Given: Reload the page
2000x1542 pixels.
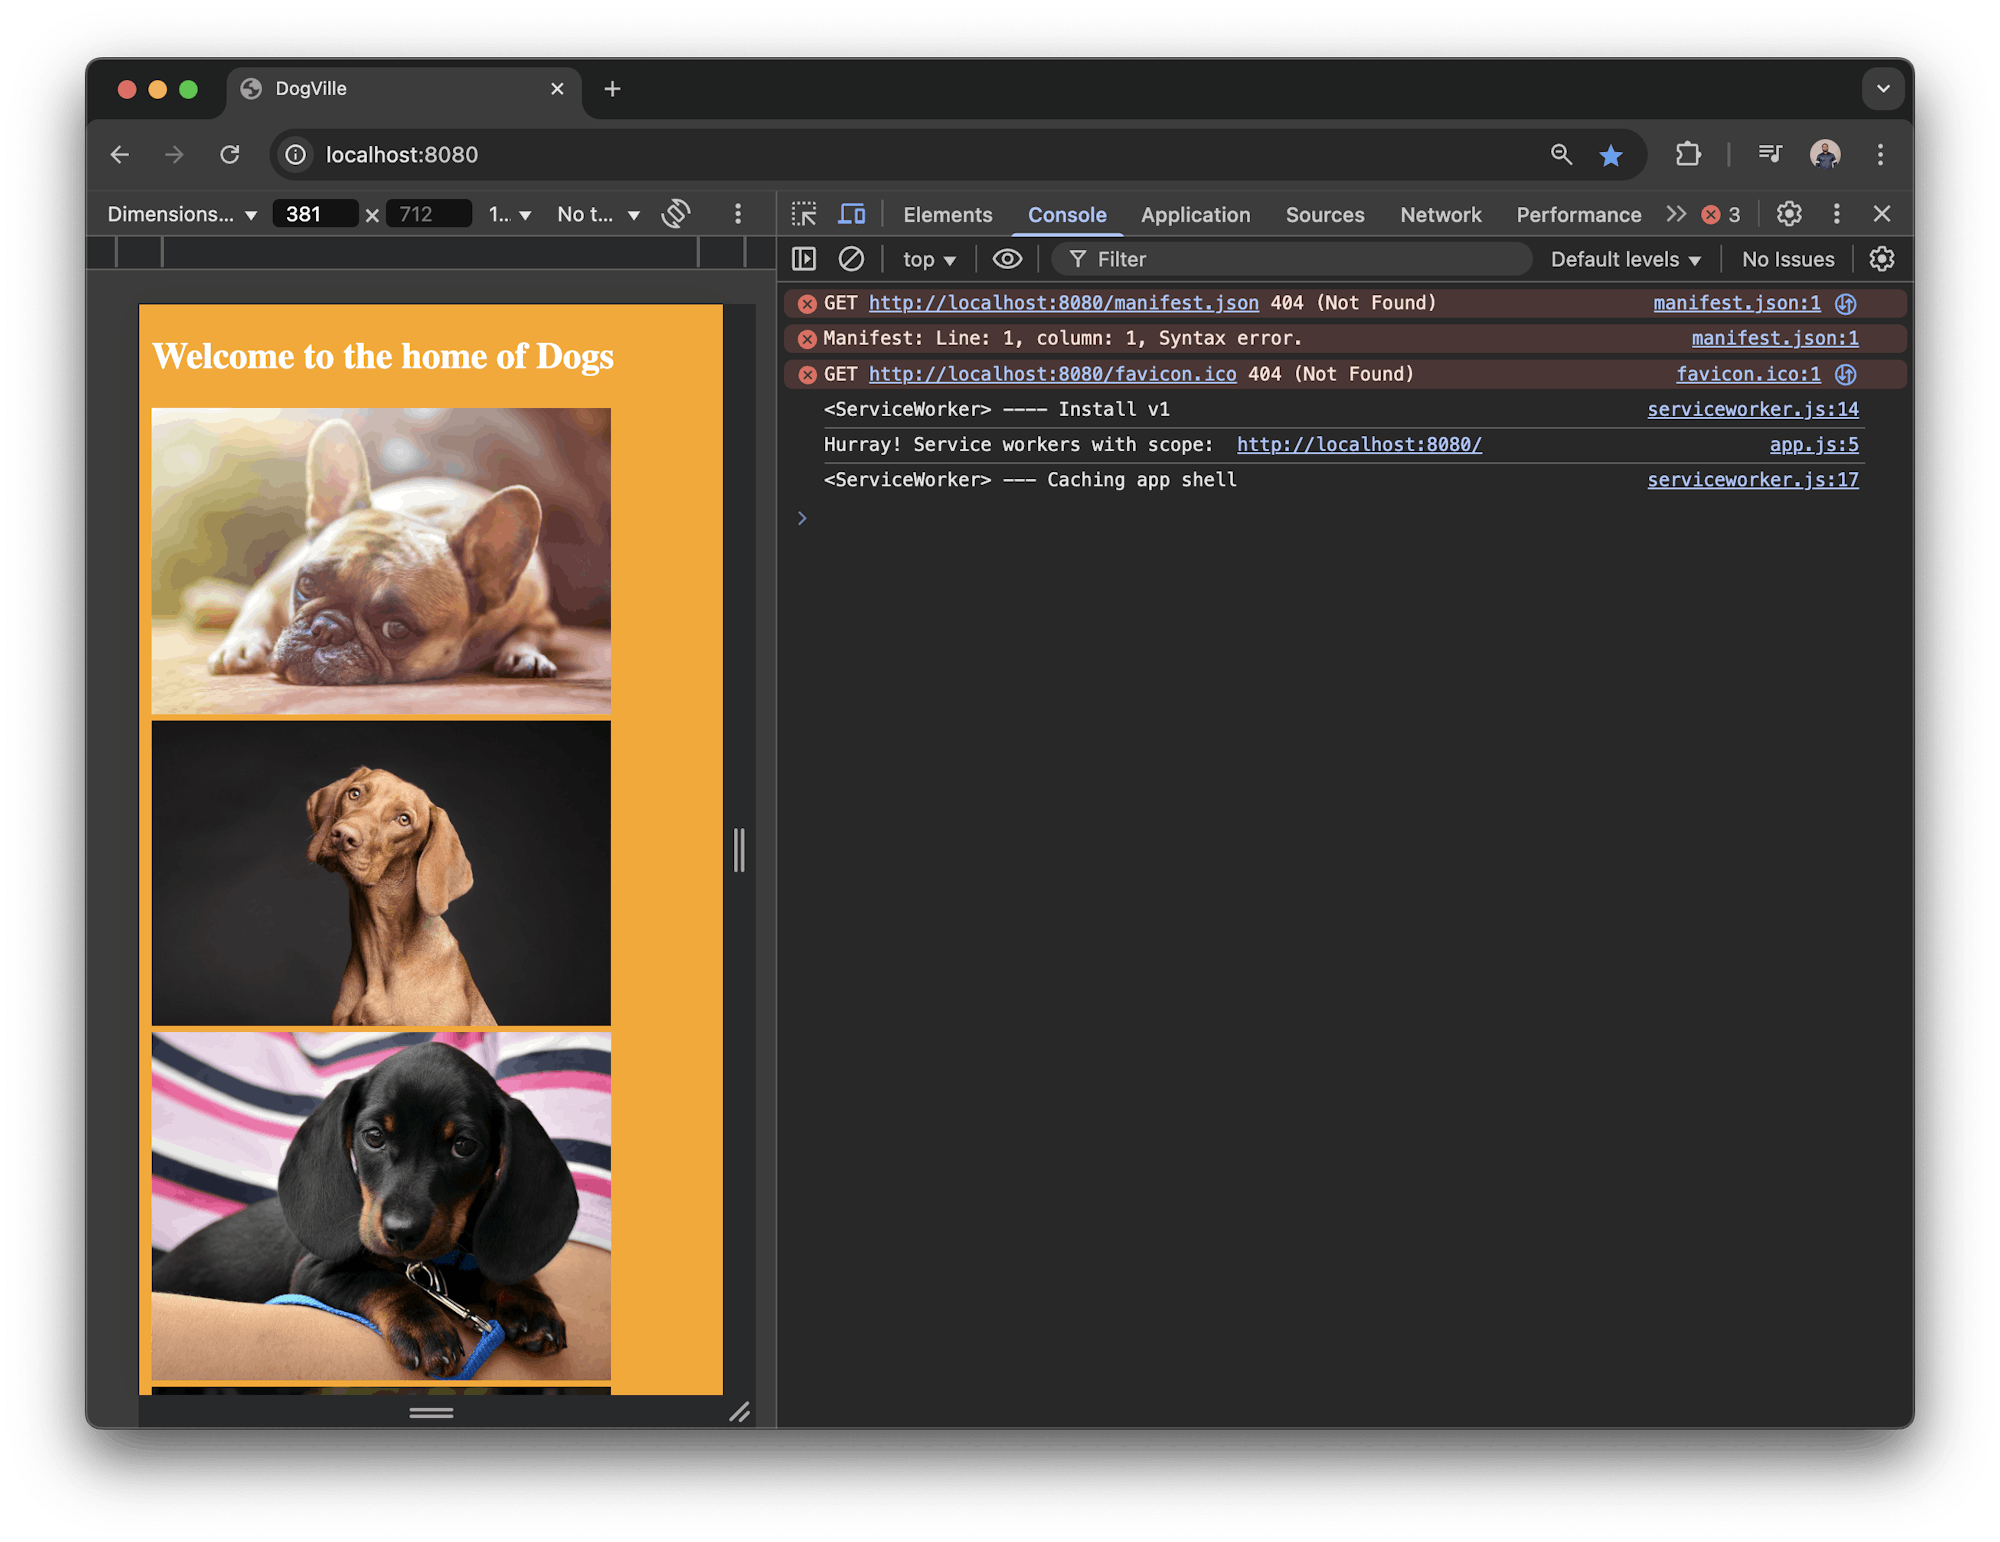Looking at the screenshot, I should [x=230, y=155].
